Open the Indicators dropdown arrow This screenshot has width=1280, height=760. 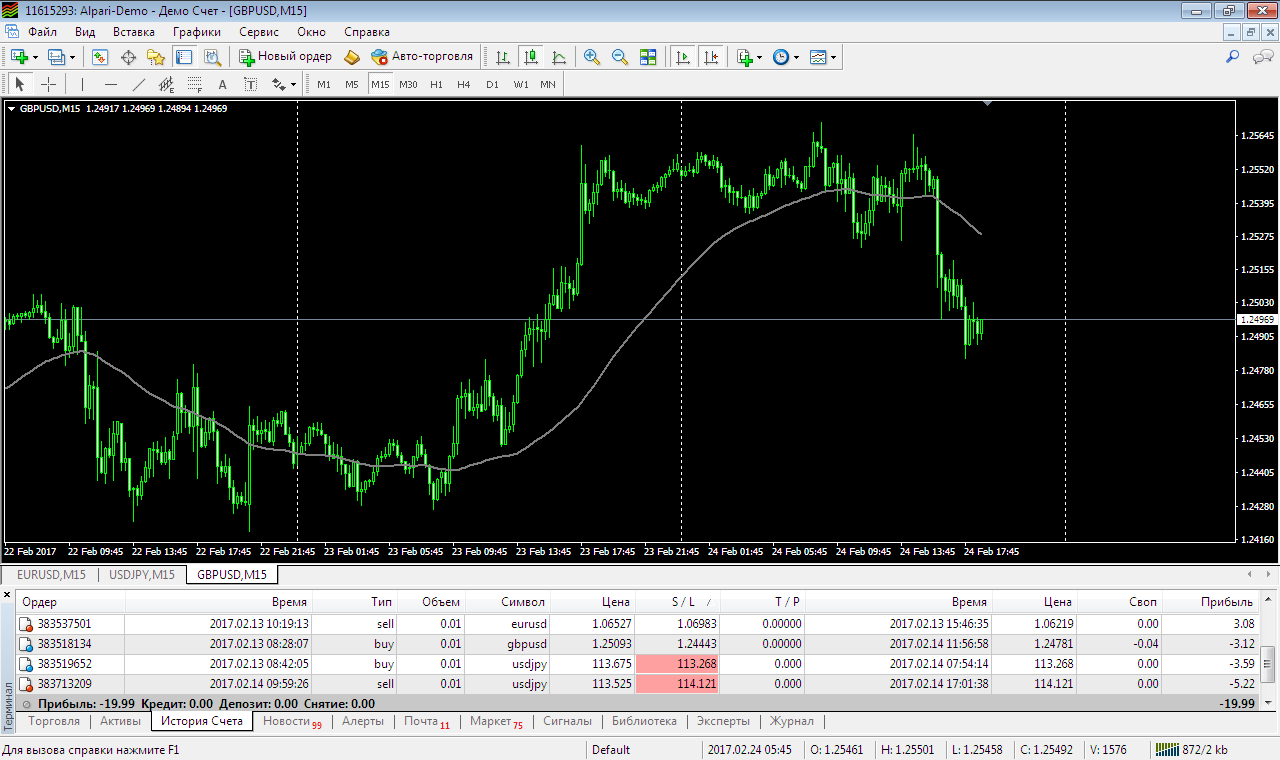761,57
